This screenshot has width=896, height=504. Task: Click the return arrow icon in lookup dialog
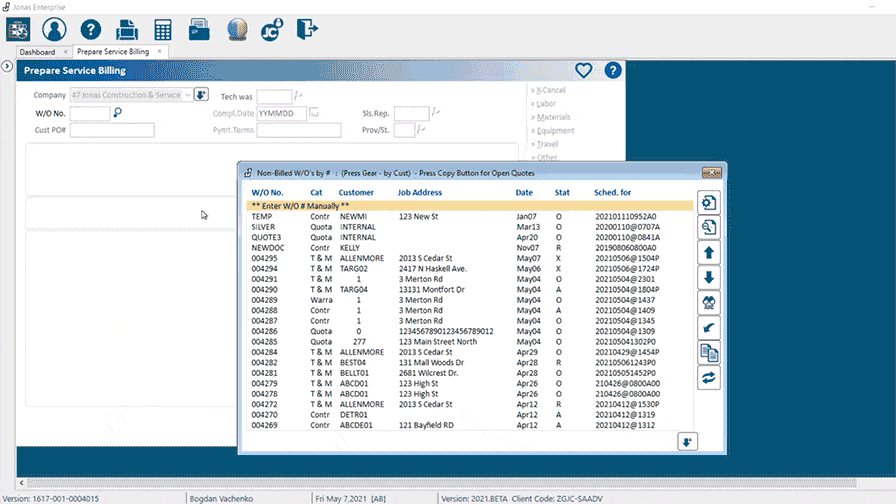pos(709,328)
